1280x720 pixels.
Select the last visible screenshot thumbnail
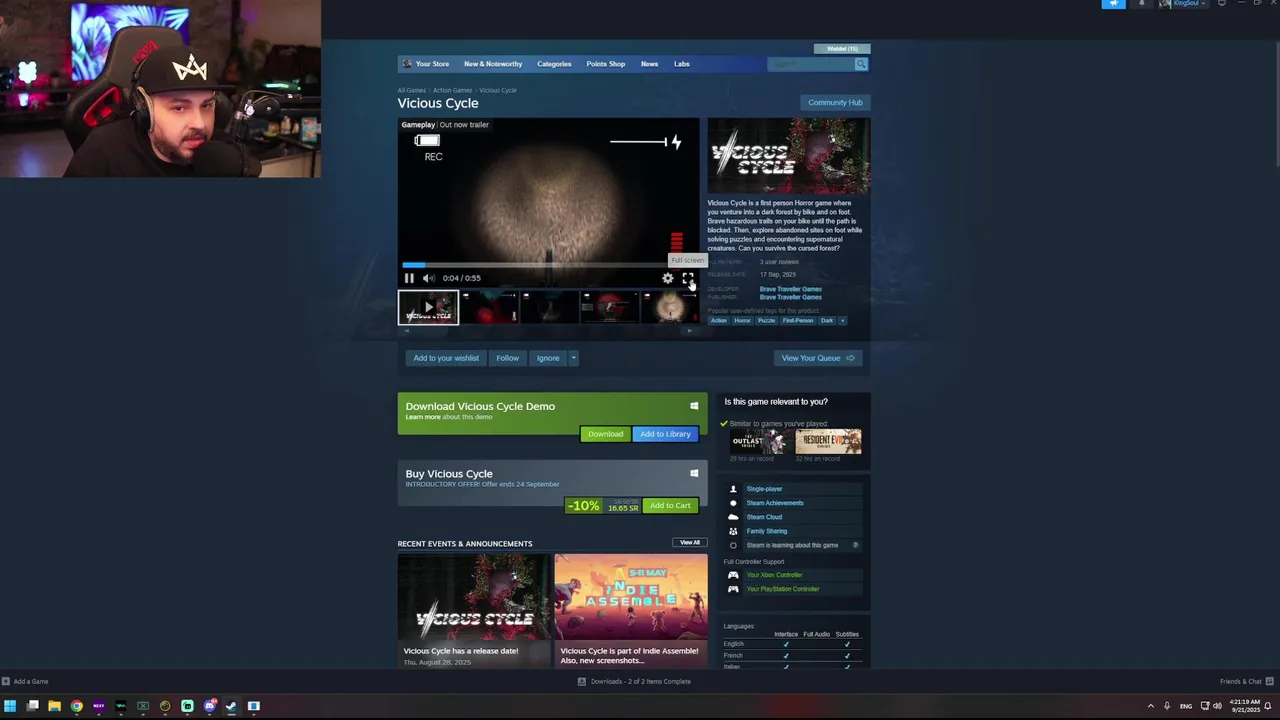click(671, 307)
